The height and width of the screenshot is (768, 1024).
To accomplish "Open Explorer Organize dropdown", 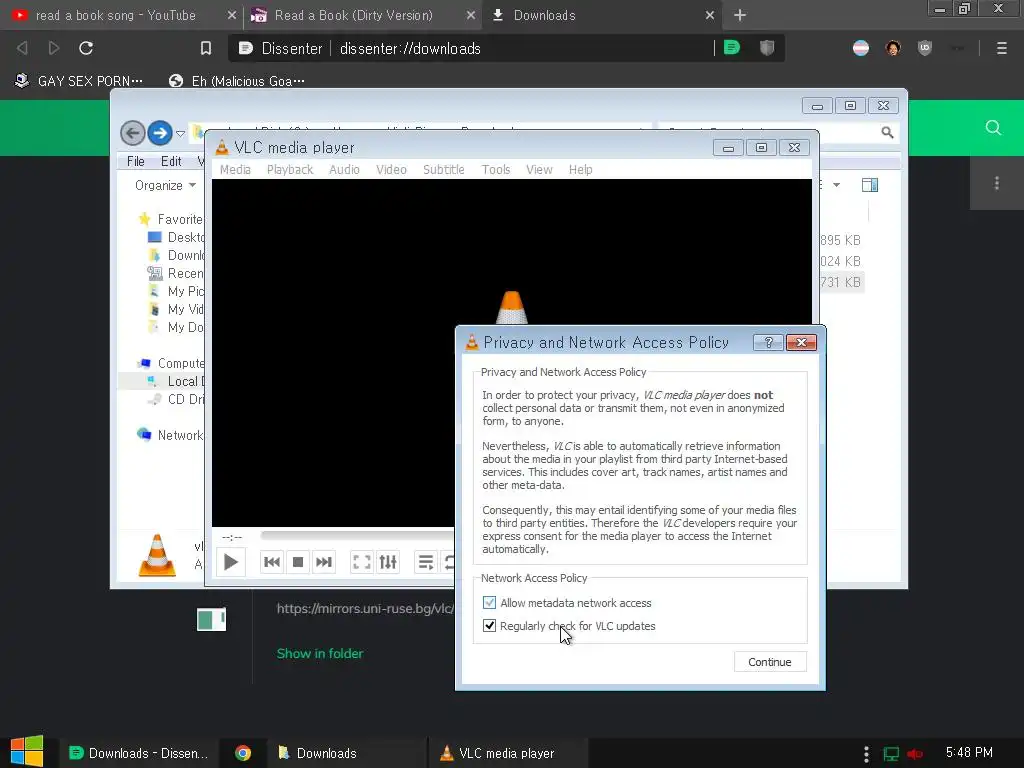I will pos(165,185).
